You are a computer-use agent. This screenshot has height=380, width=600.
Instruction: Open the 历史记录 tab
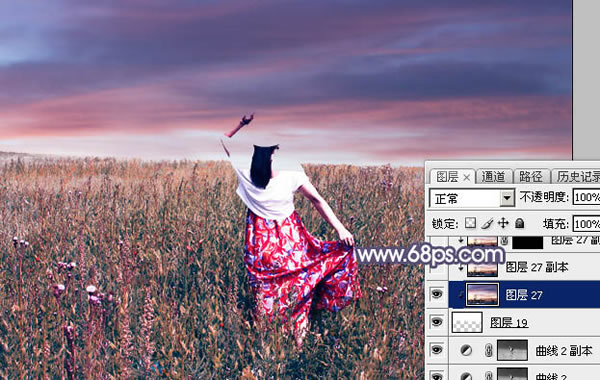(578, 176)
